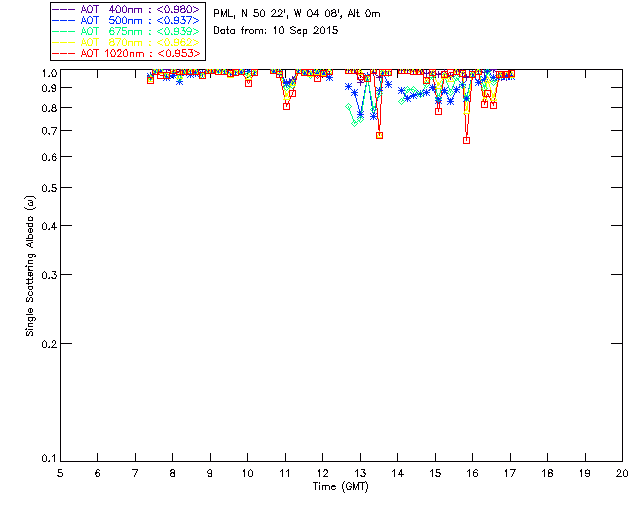The width and height of the screenshot is (640, 512).
Task: Click the 0.7 y-axis tick label
Action: pos(49,131)
